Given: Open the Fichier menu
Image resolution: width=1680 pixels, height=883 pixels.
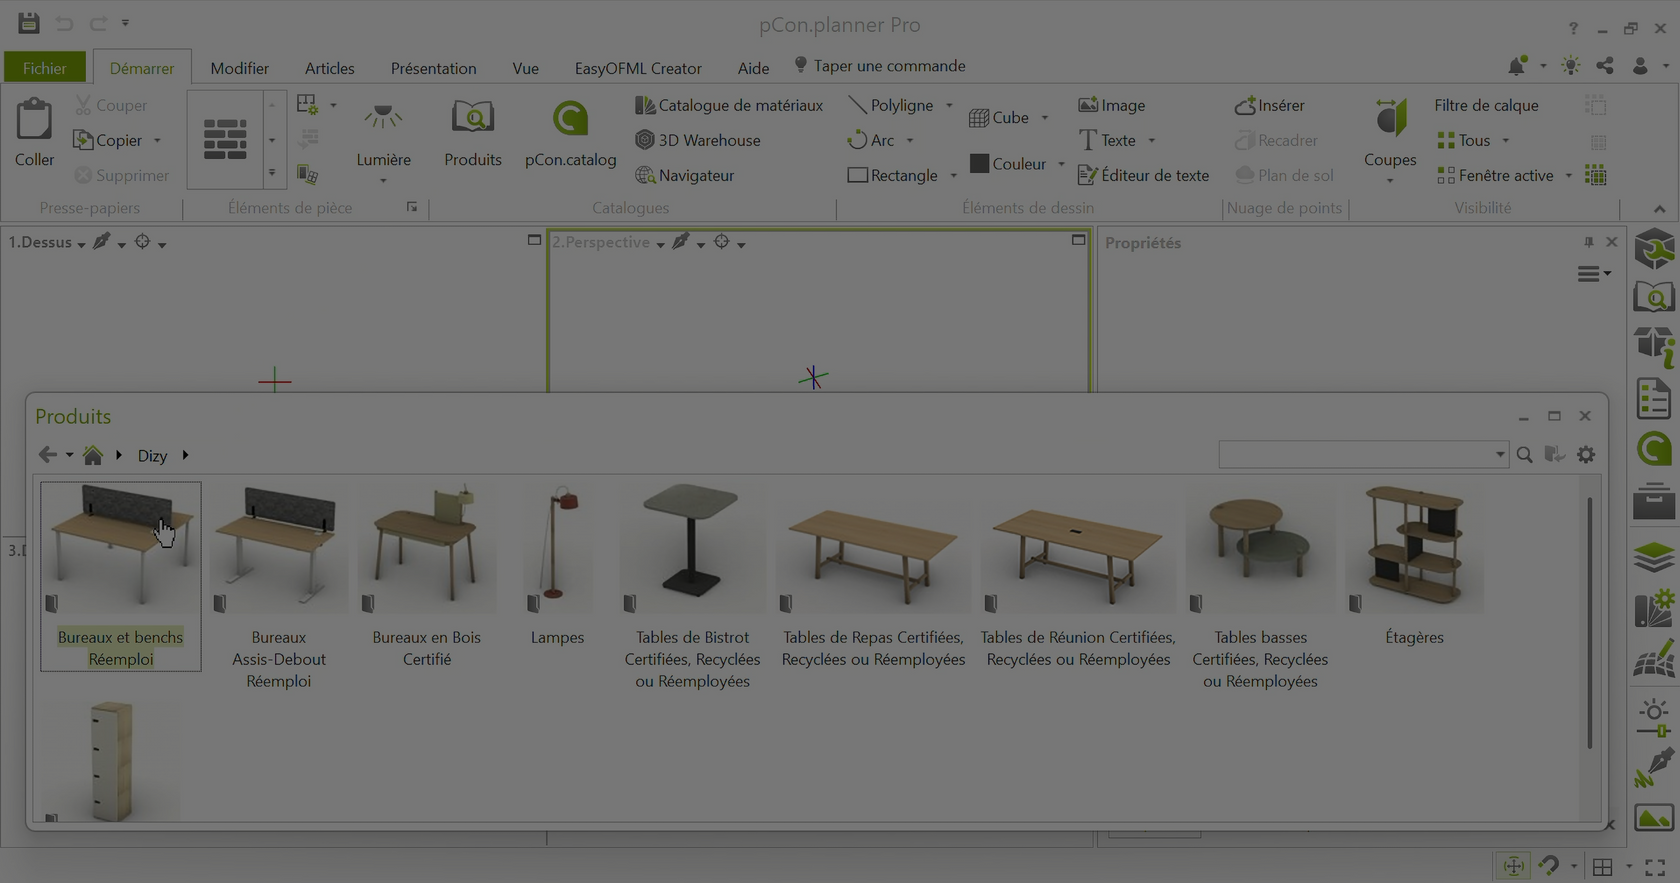Looking at the screenshot, I should coord(45,68).
